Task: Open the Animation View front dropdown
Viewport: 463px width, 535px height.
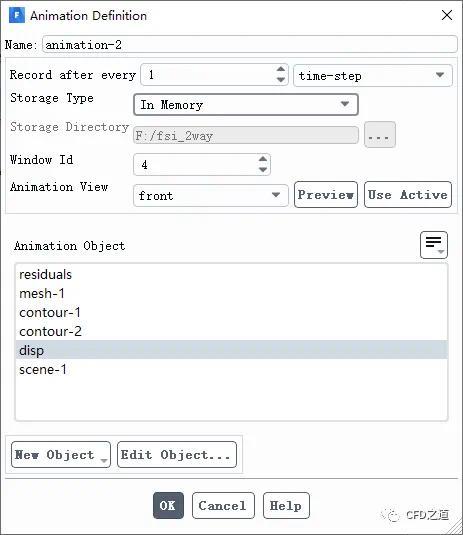Action: click(211, 196)
